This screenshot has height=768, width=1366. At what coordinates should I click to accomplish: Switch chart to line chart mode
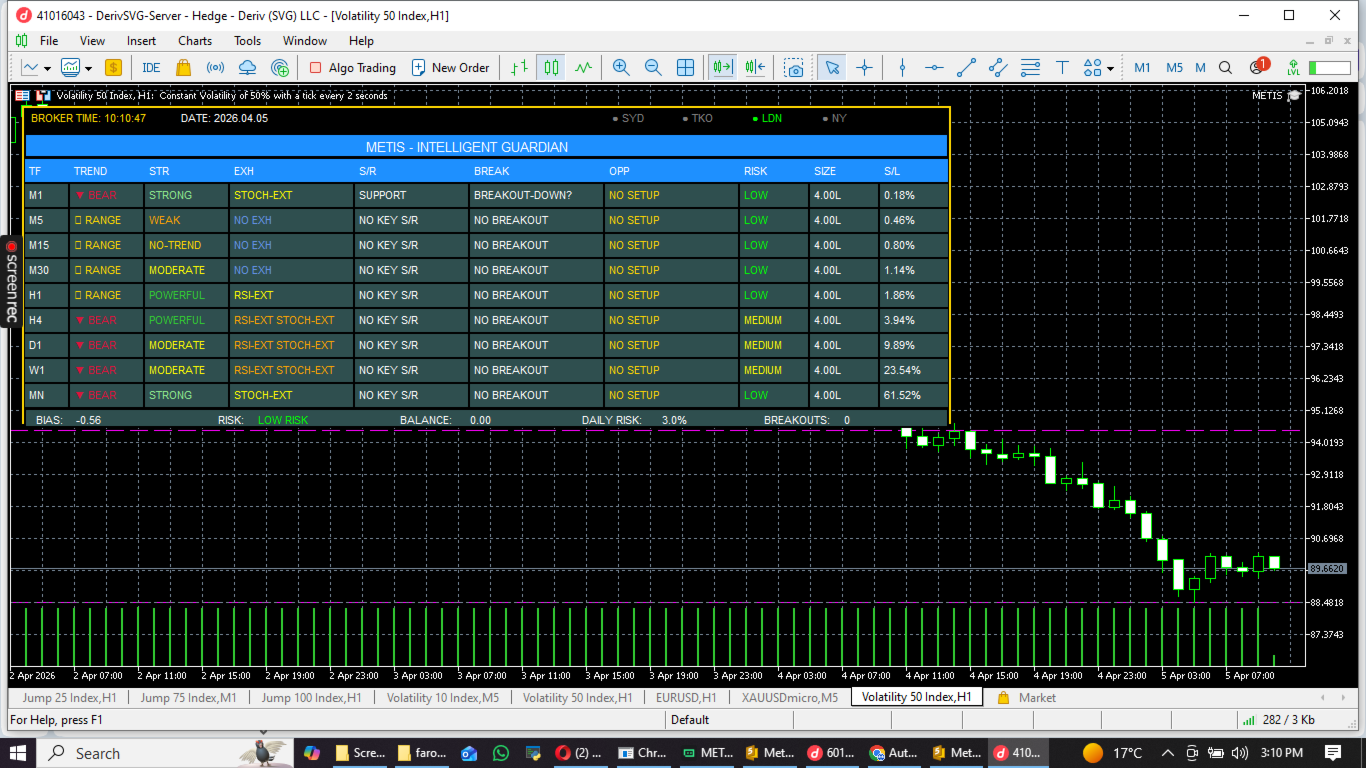[x=583, y=68]
